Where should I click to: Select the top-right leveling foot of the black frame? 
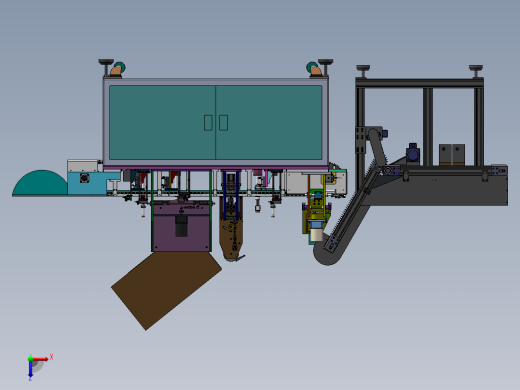click(476, 71)
